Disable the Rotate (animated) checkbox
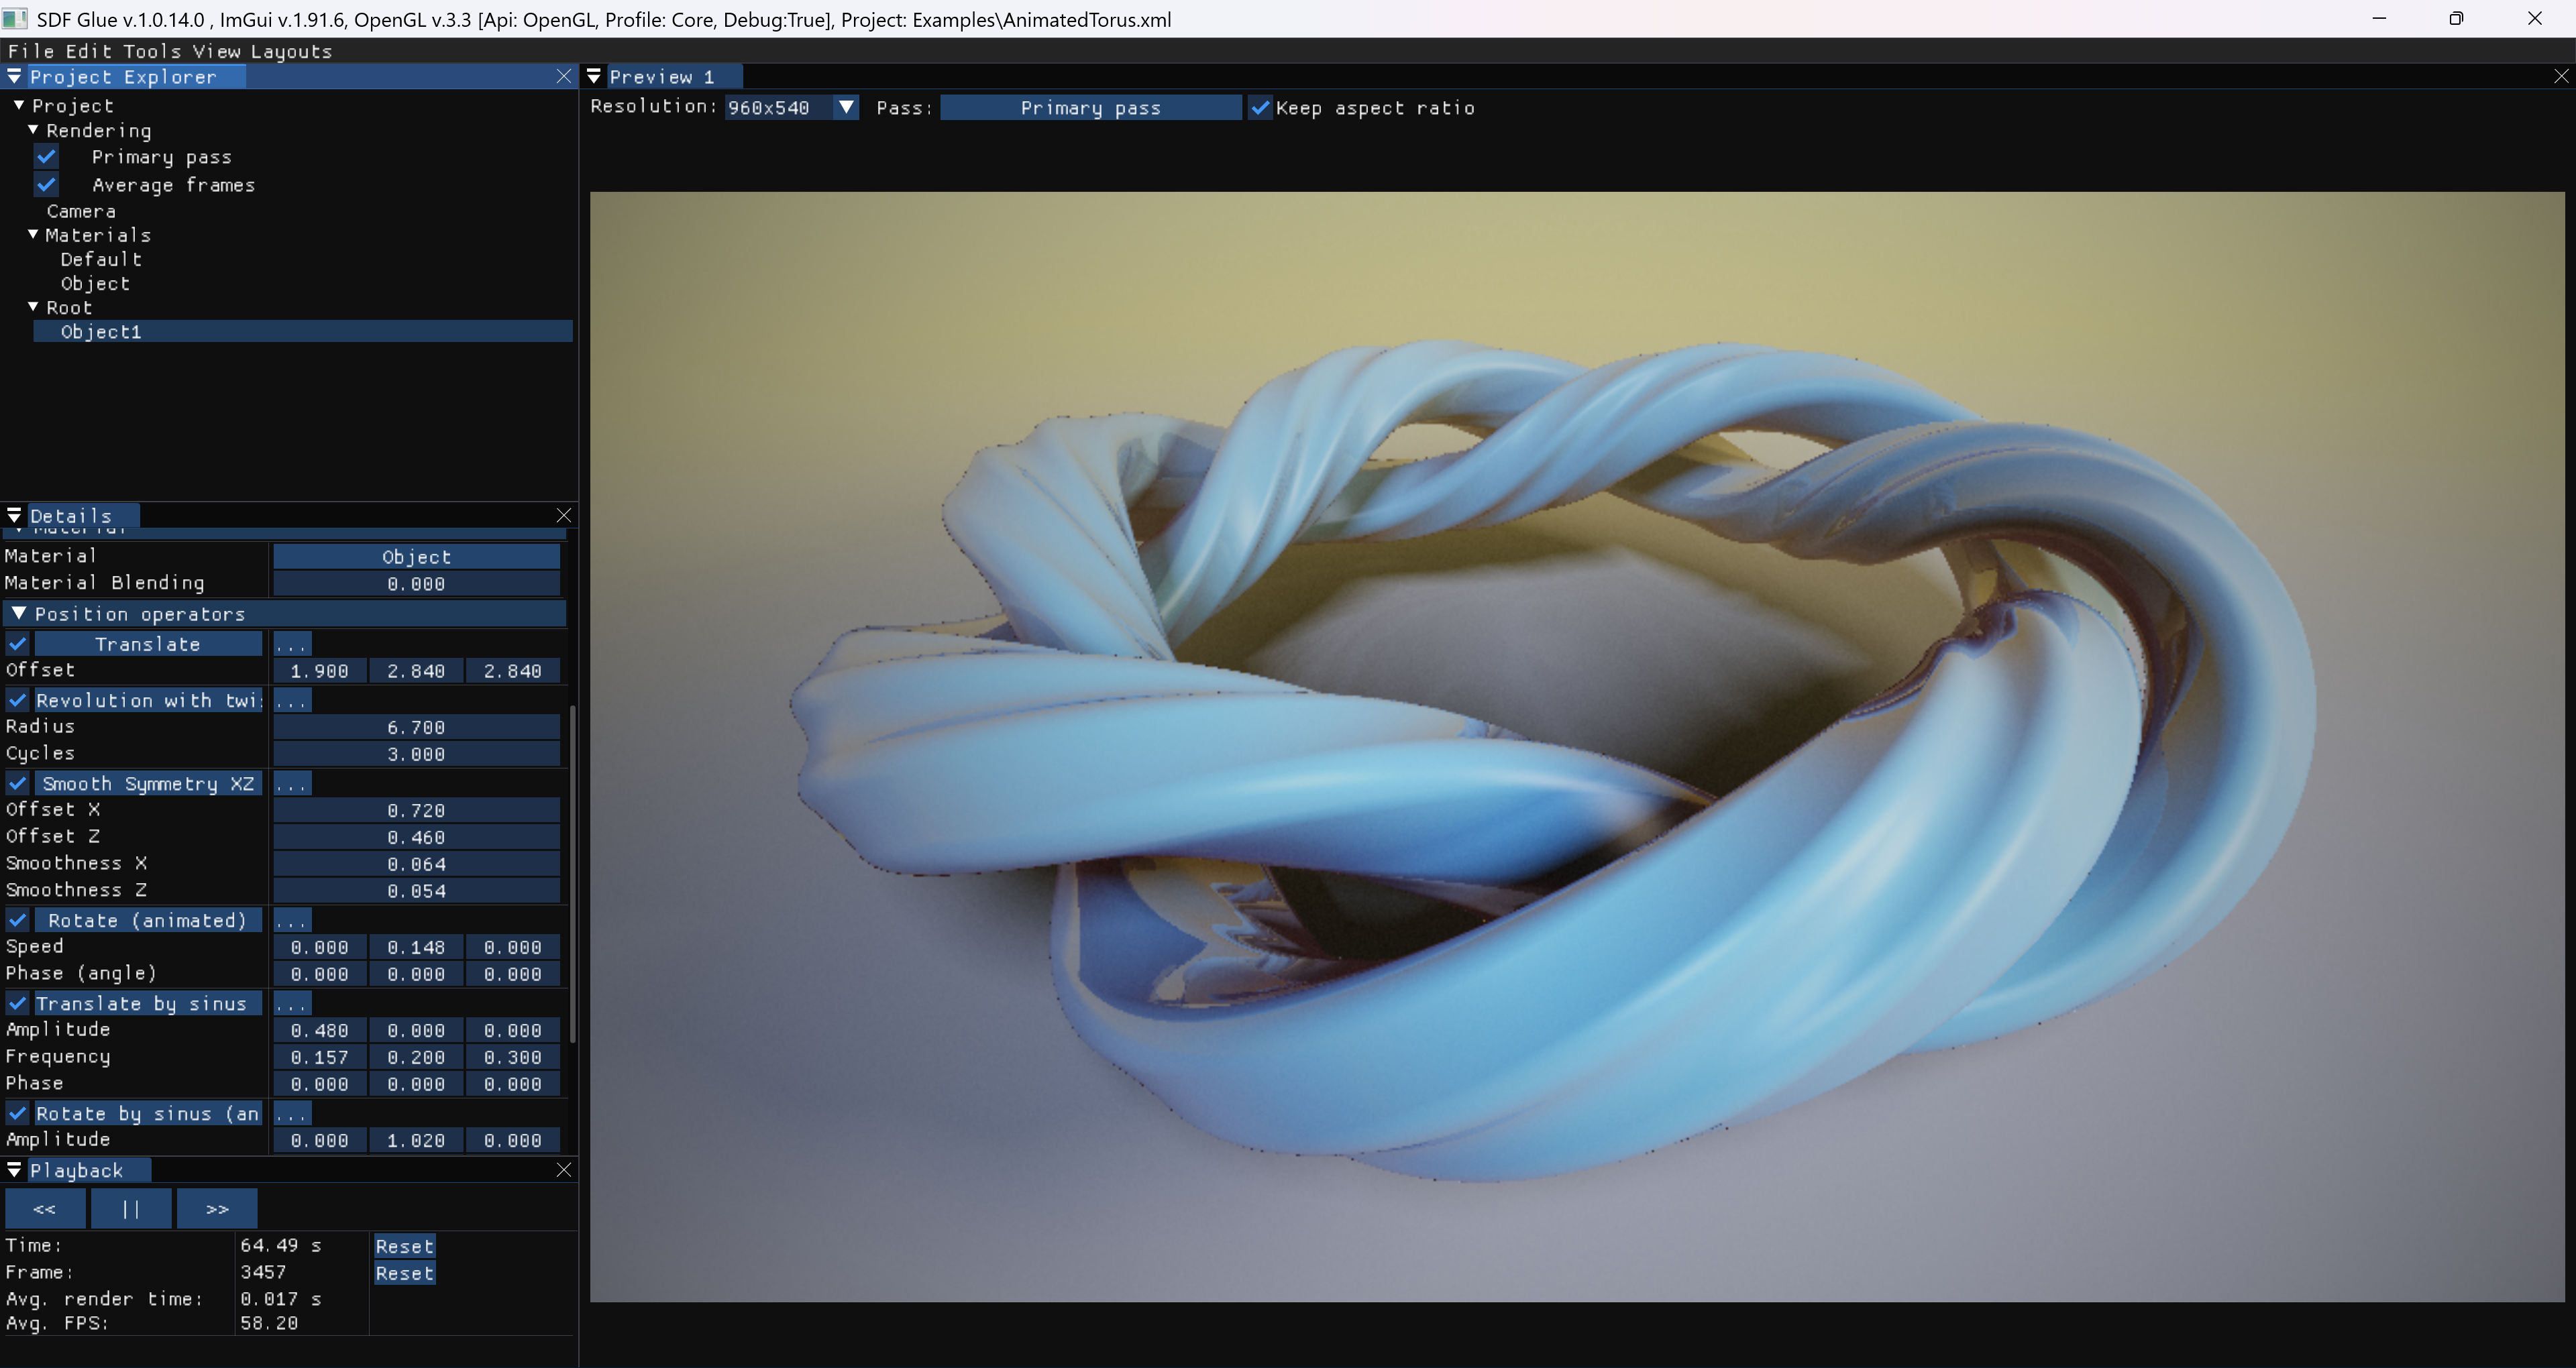This screenshot has width=2576, height=1368. pyautogui.click(x=18, y=920)
